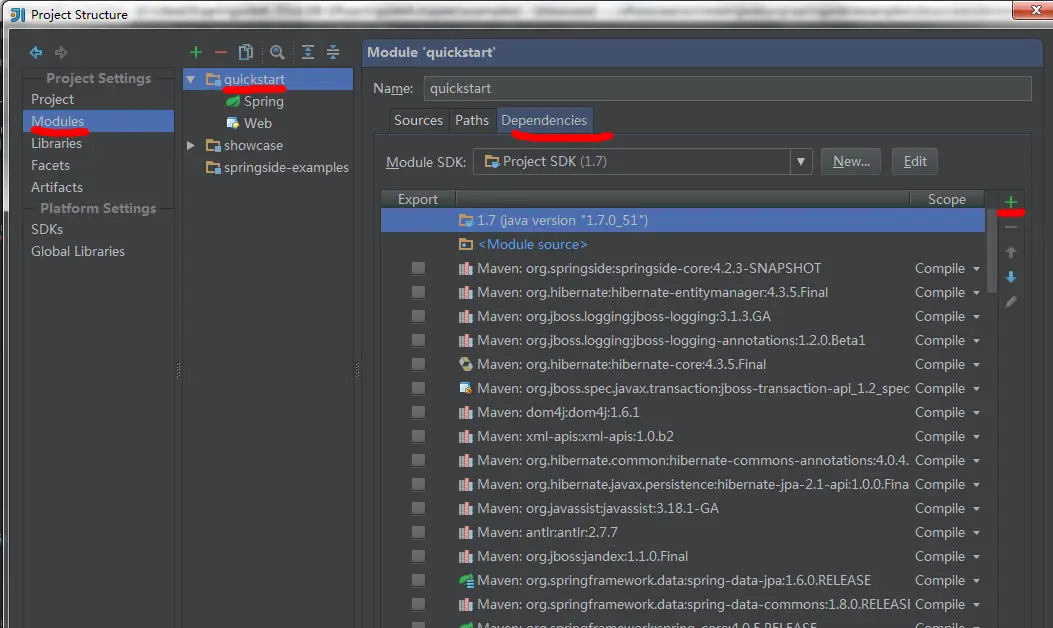1053x628 pixels.
Task: Toggle export for dom4j:1.6.1 dependency
Action: click(x=418, y=412)
